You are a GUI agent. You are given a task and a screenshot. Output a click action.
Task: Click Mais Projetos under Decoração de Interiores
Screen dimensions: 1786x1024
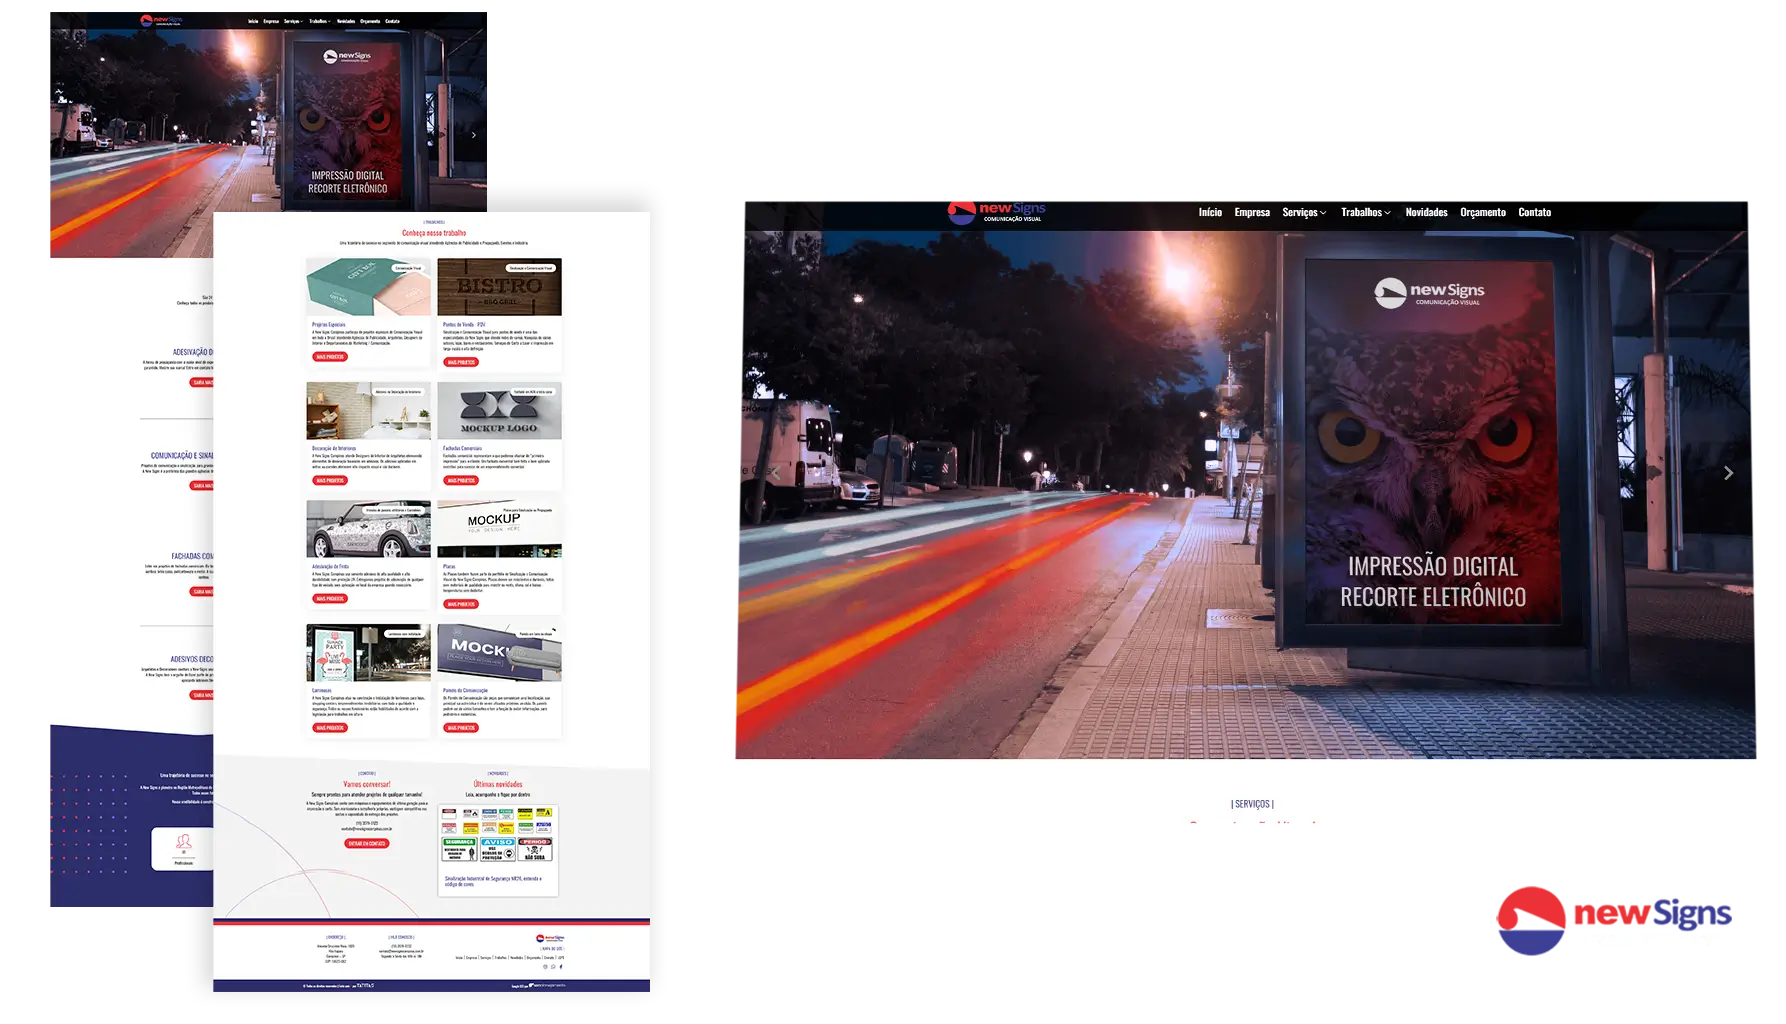[330, 481]
